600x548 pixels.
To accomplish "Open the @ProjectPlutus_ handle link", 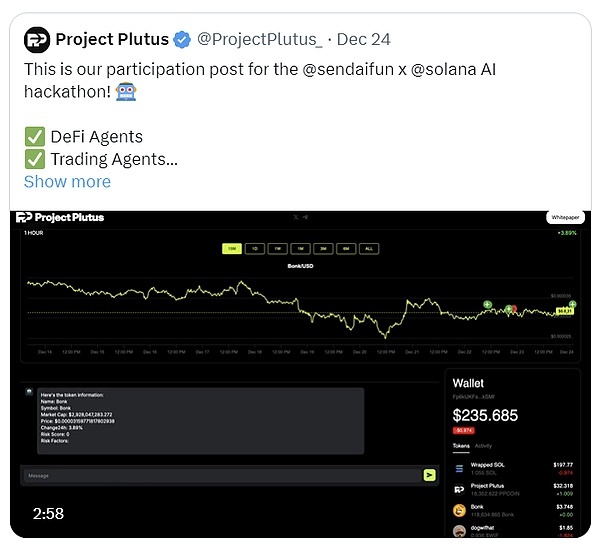I will pos(260,40).
